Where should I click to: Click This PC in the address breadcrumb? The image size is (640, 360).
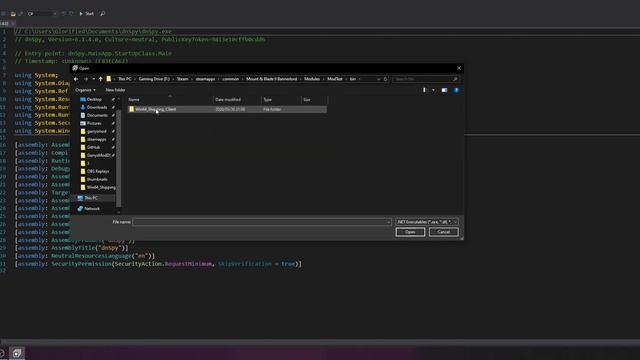pos(125,79)
